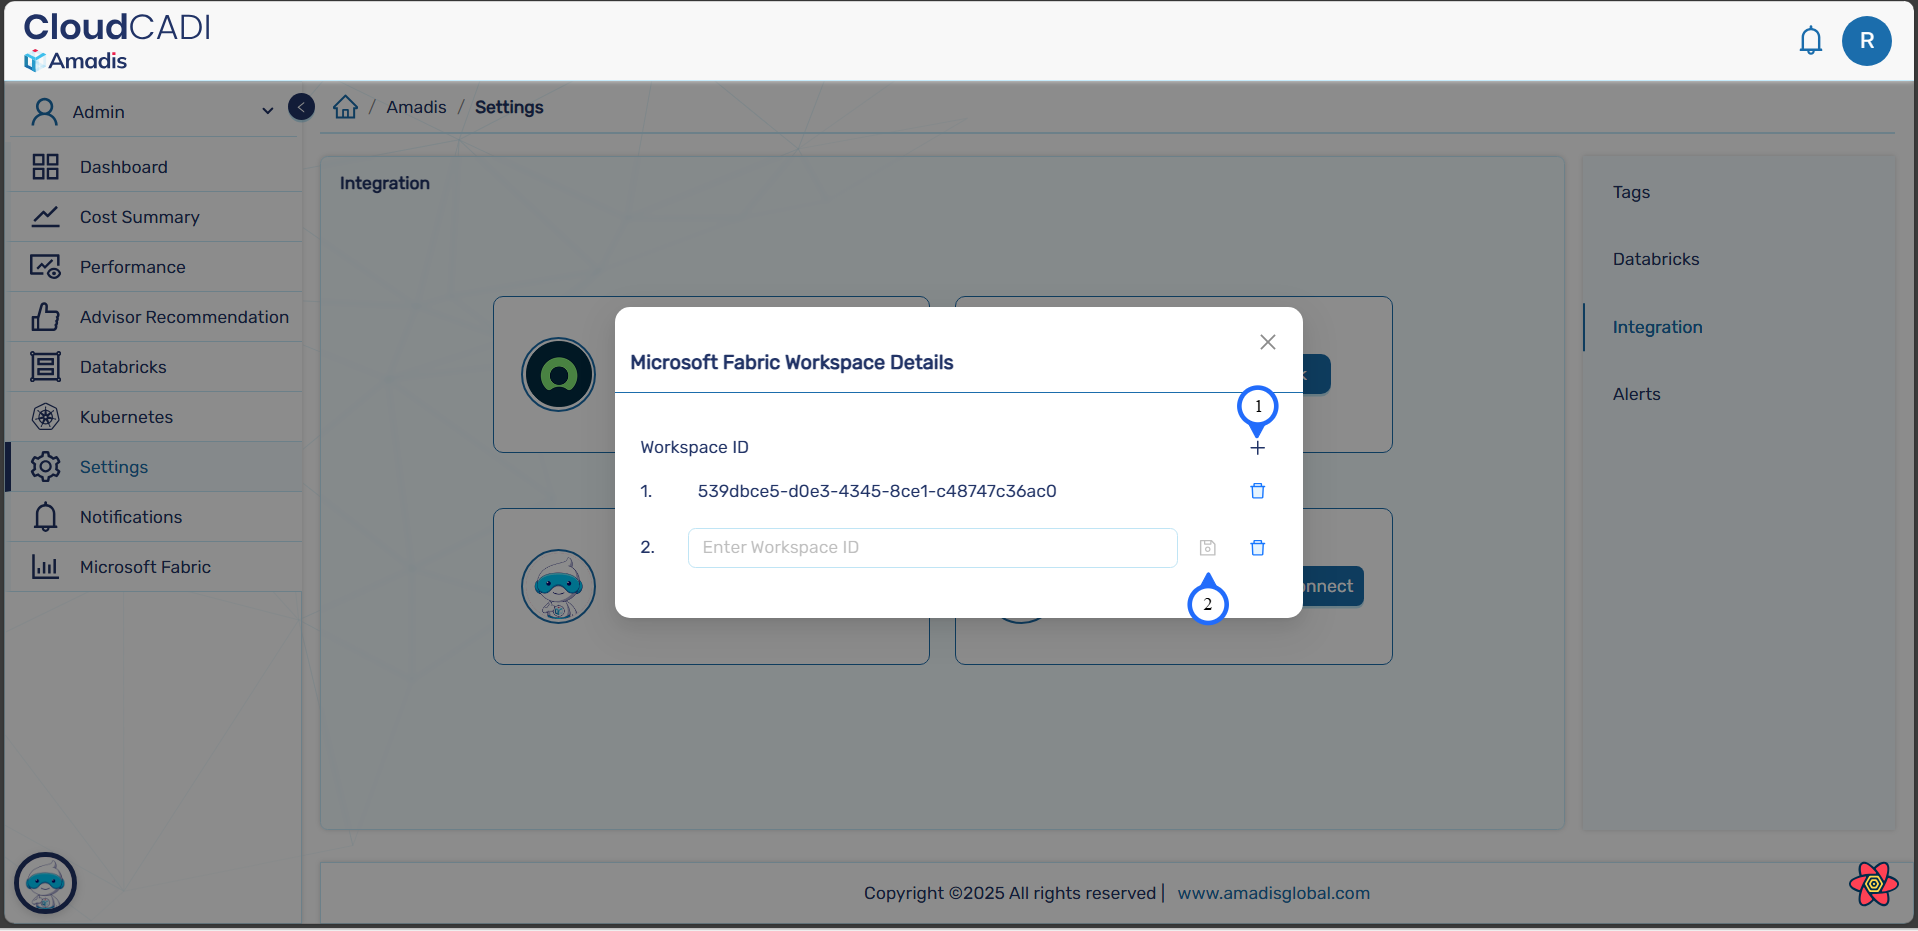Image resolution: width=1918 pixels, height=931 pixels.
Task: Open the user avatar R profile
Action: click(x=1865, y=41)
